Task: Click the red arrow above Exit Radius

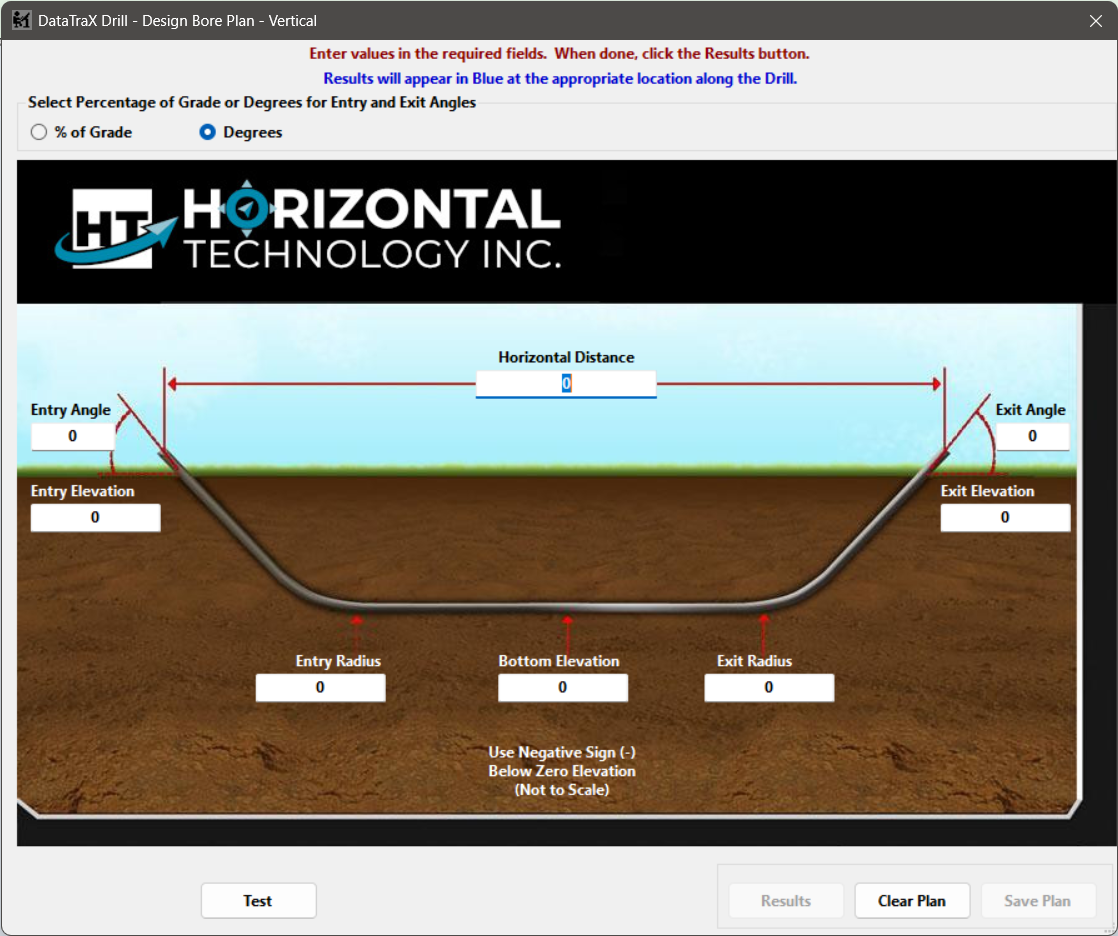Action: [x=765, y=632]
